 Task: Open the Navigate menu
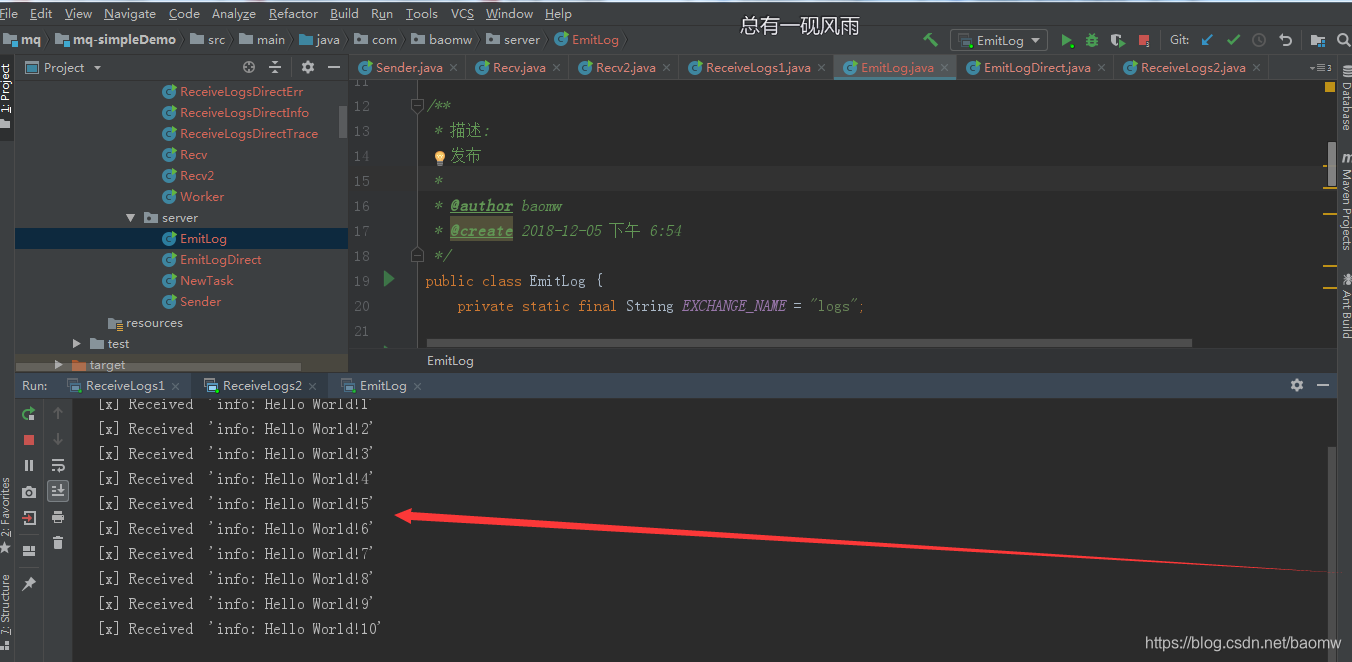130,13
